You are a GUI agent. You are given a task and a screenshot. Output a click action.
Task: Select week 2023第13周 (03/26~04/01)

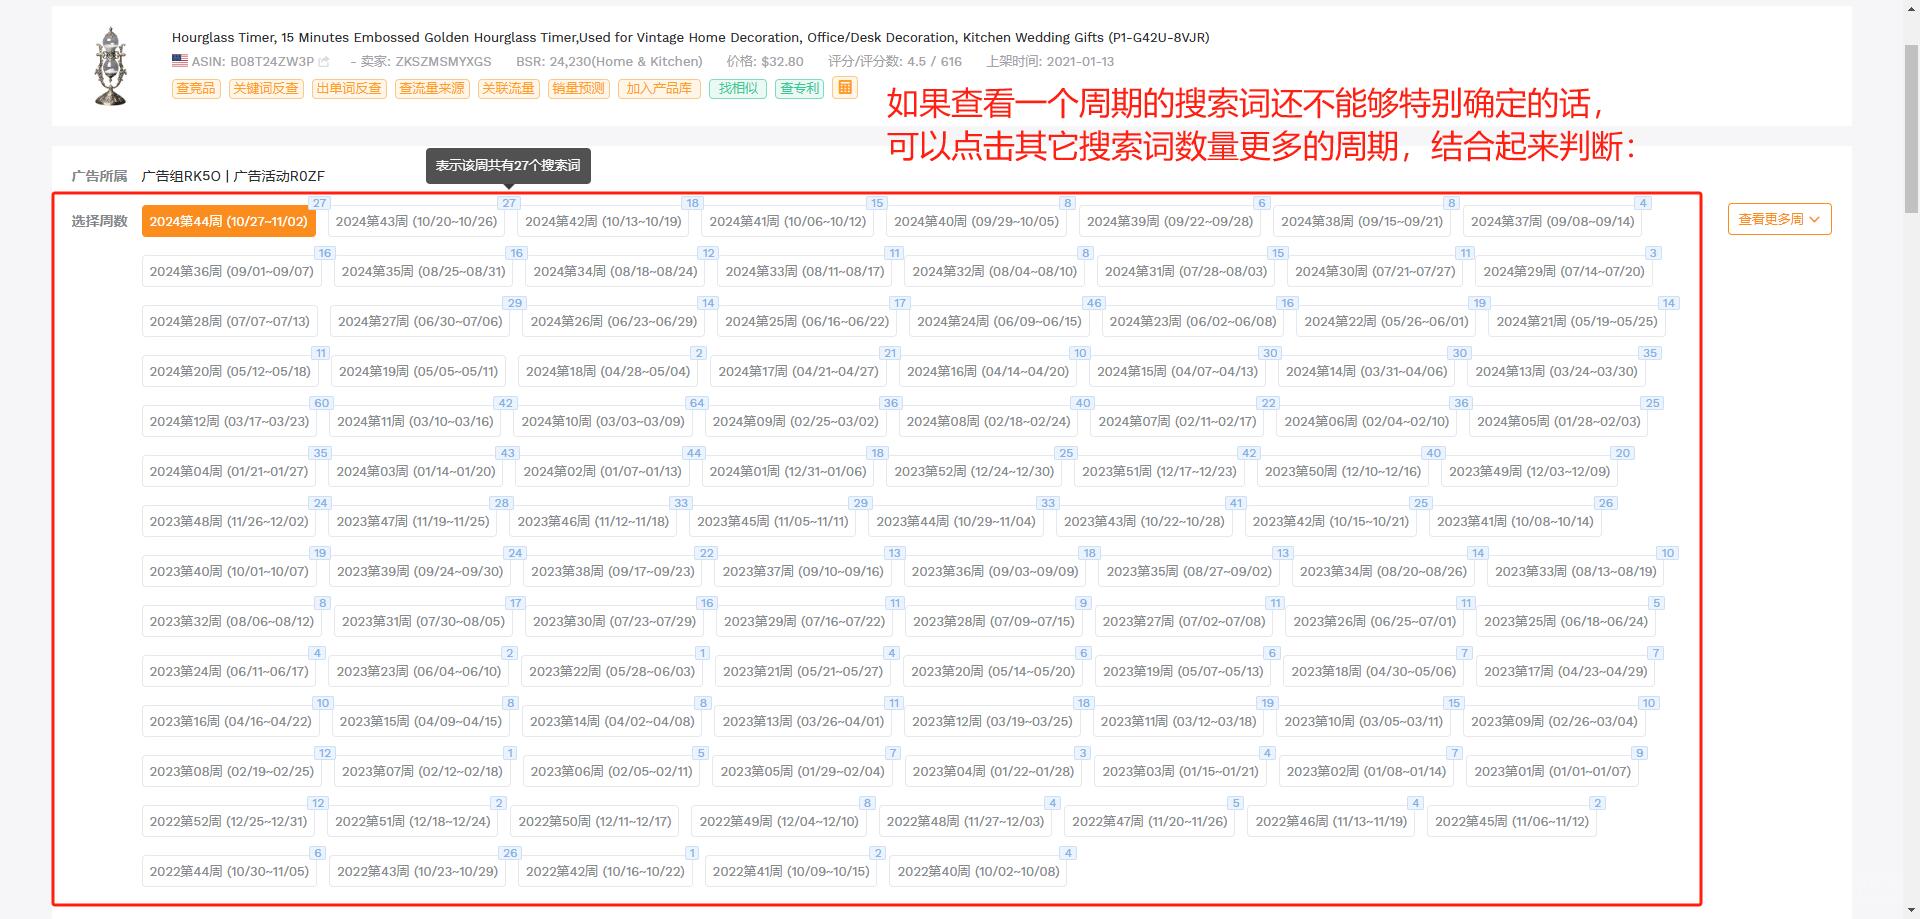803,721
